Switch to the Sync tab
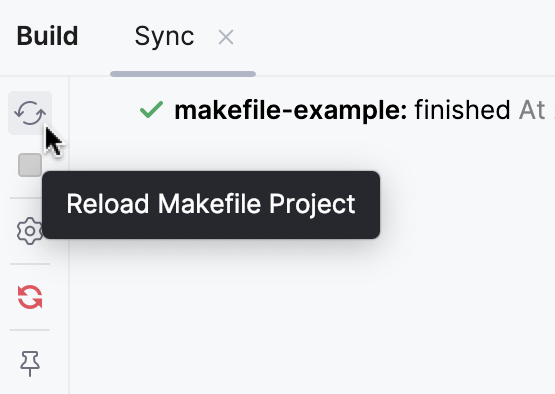Screen dimensions: 555x394 [164, 36]
